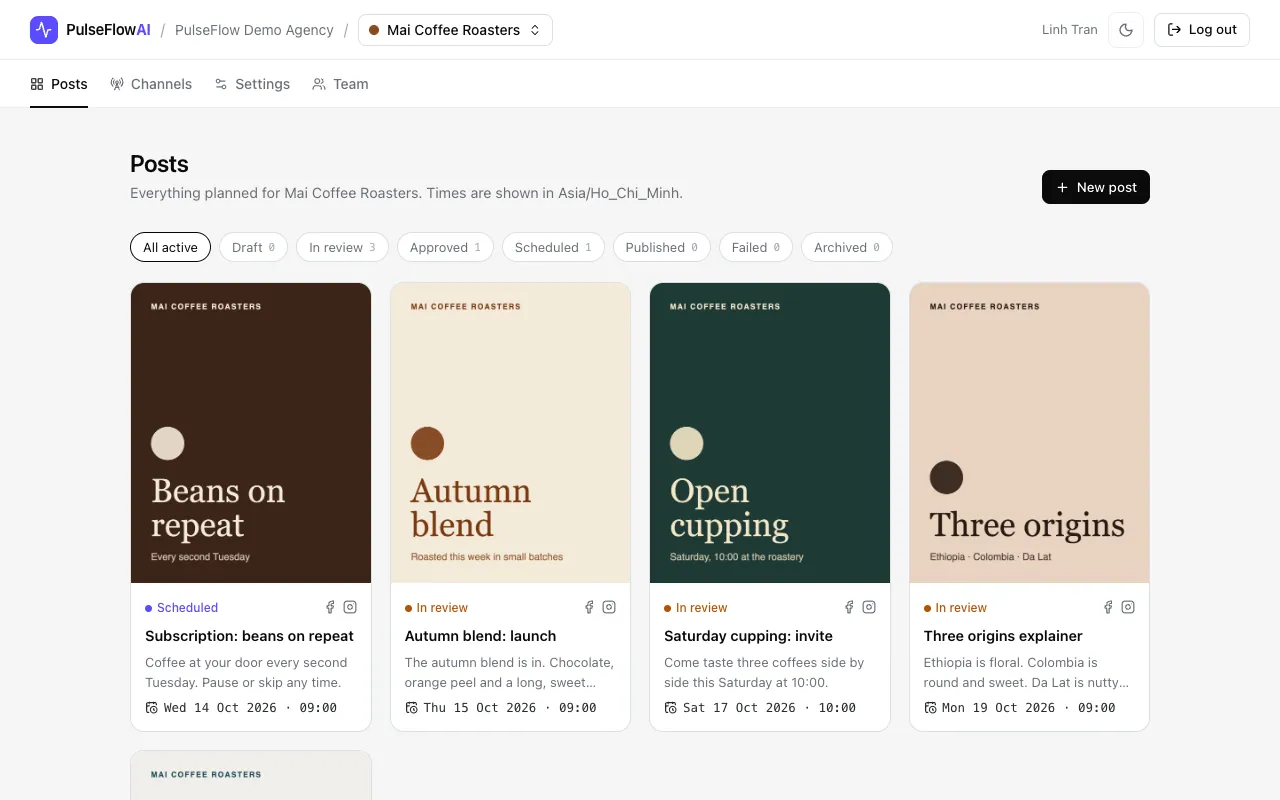Click Instagram icon on Three origins explainer card

[x=1128, y=607]
